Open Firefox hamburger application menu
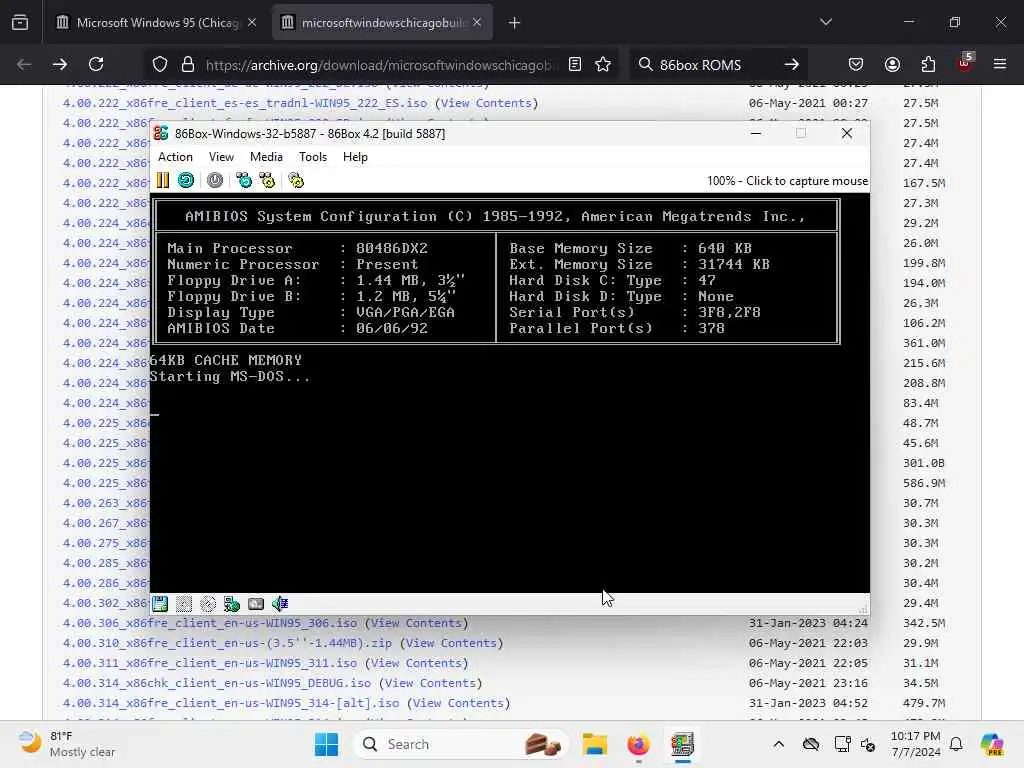This screenshot has width=1024, height=768. (x=1000, y=64)
